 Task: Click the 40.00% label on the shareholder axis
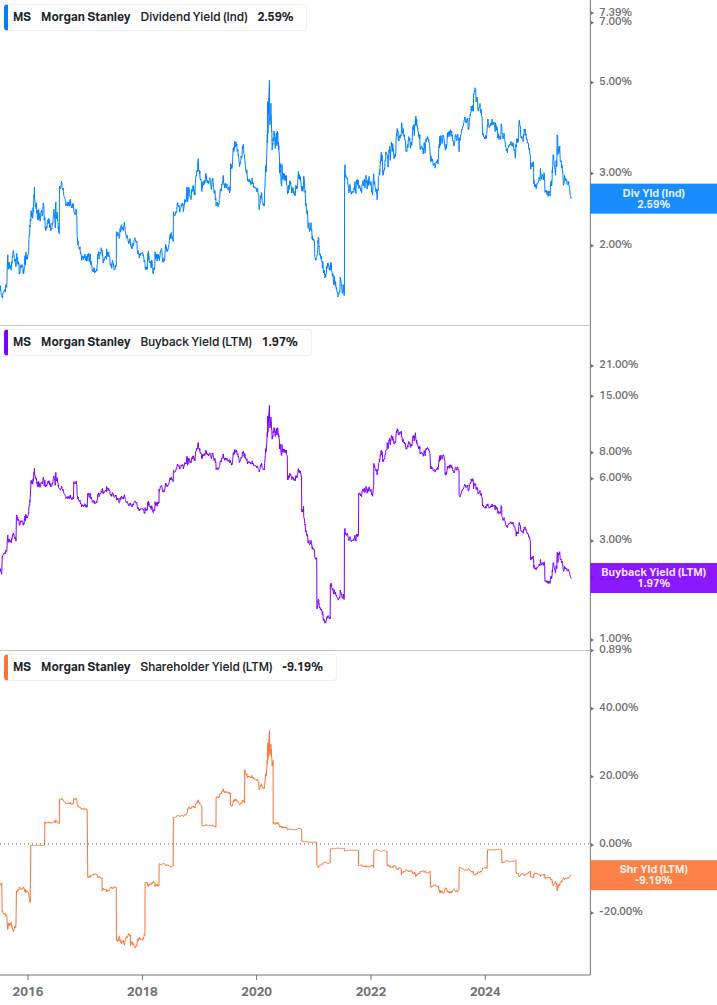pos(618,708)
